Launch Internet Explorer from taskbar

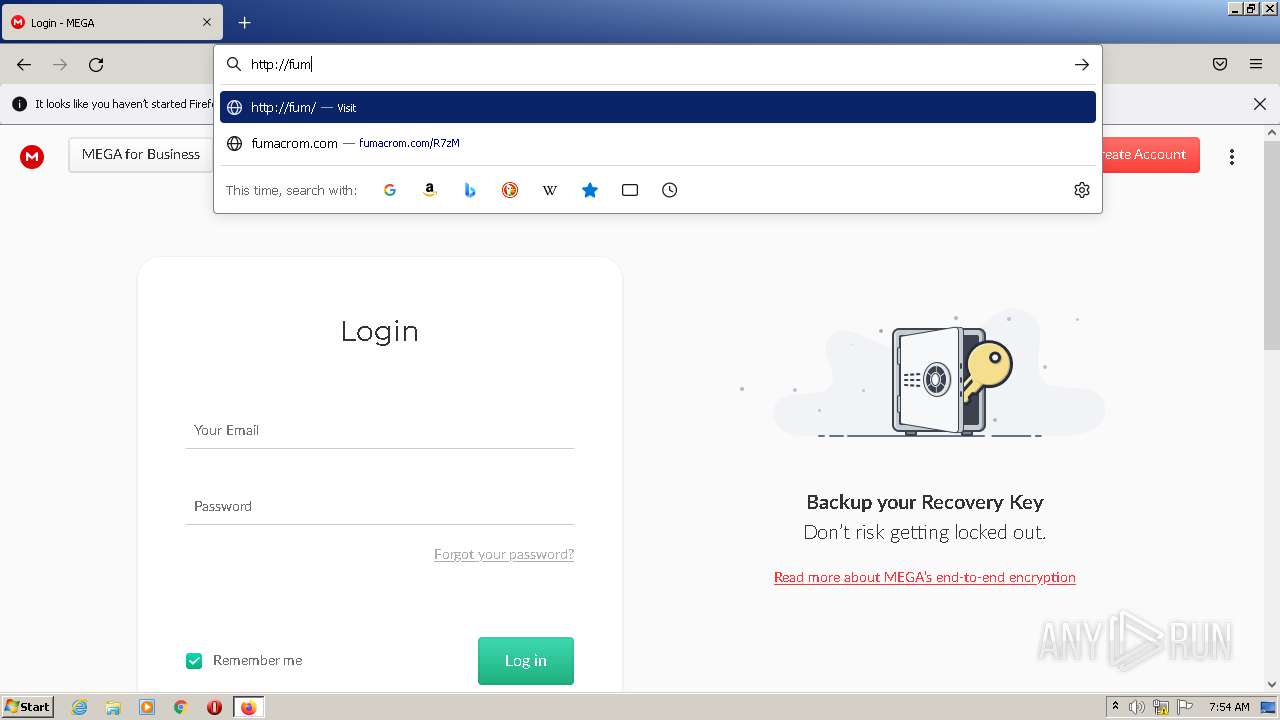point(80,707)
